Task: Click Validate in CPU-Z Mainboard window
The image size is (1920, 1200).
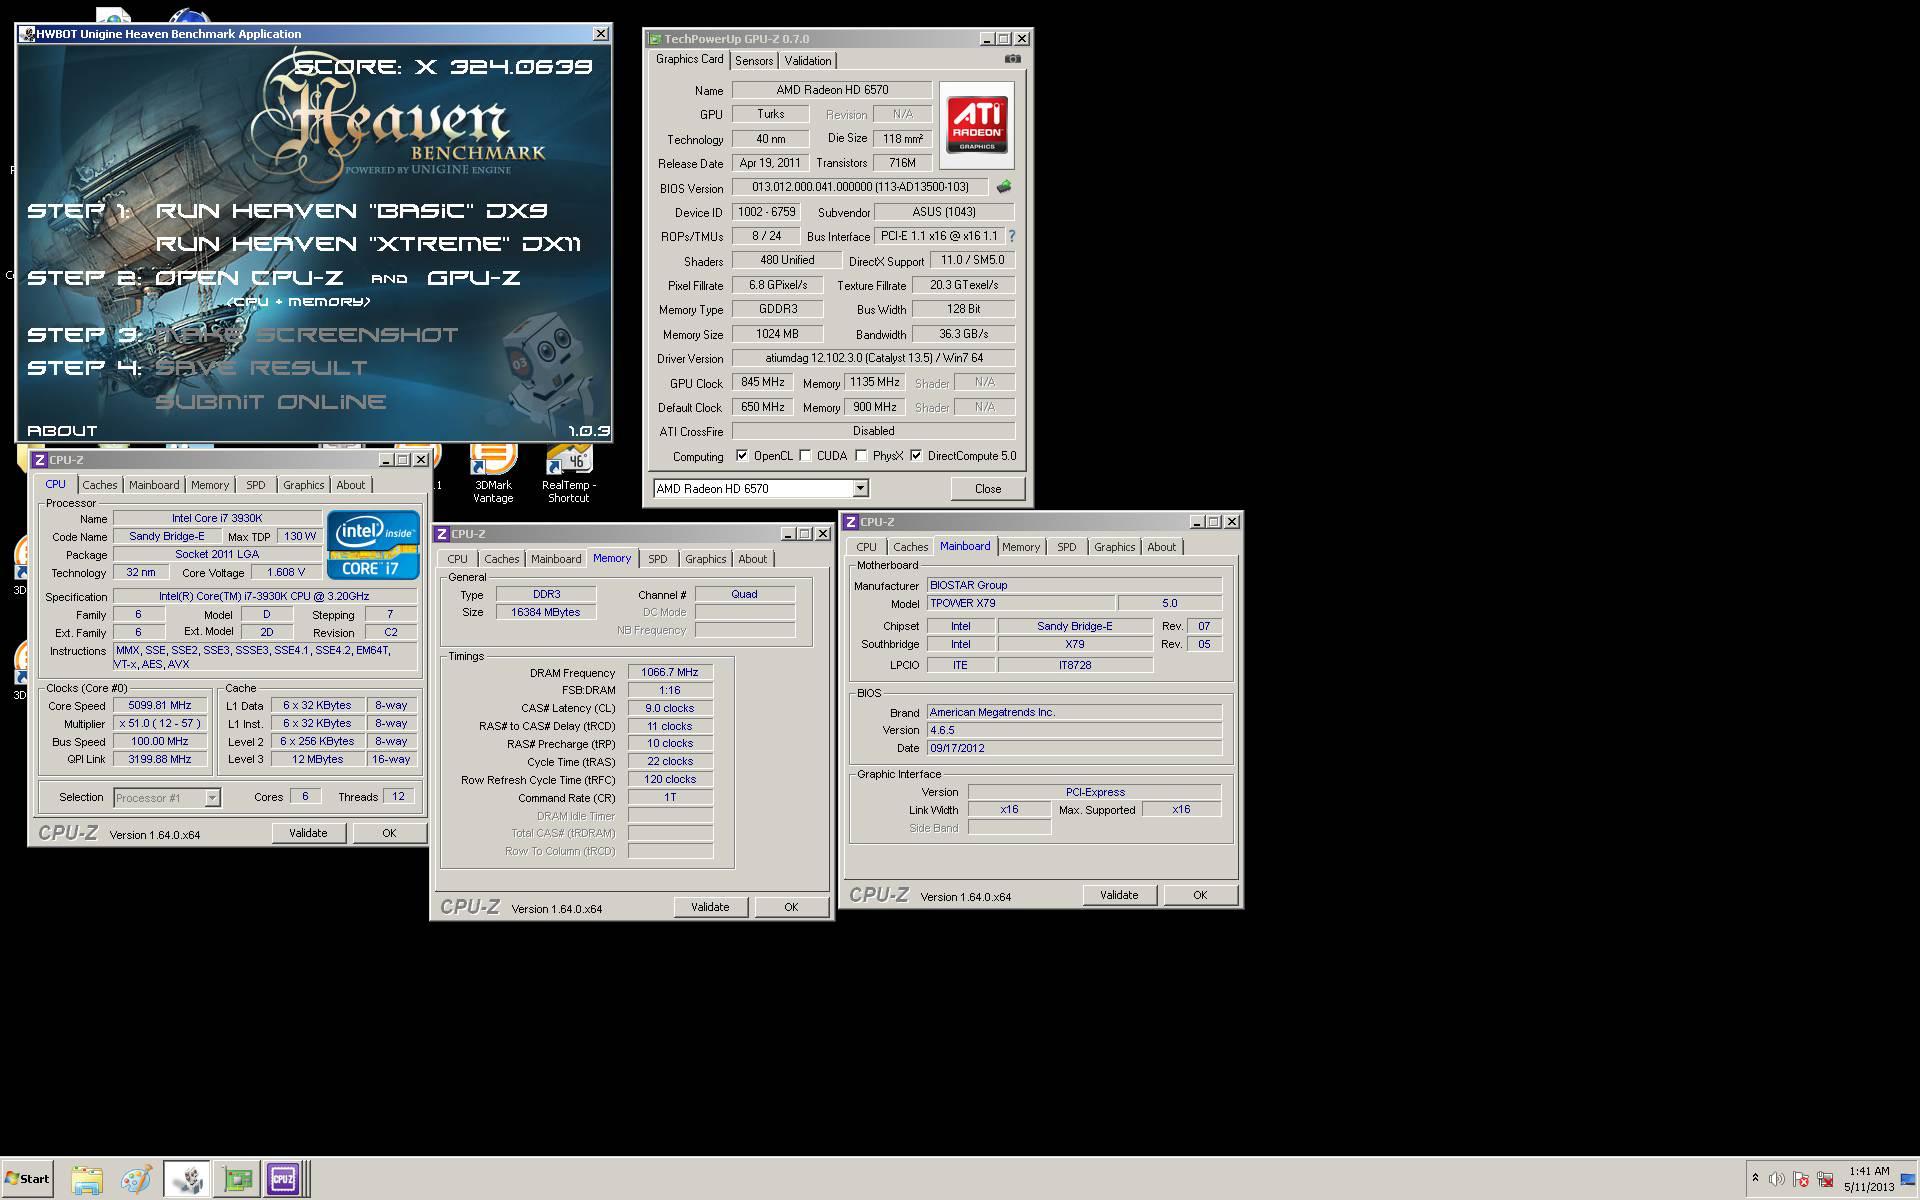Action: (1119, 895)
